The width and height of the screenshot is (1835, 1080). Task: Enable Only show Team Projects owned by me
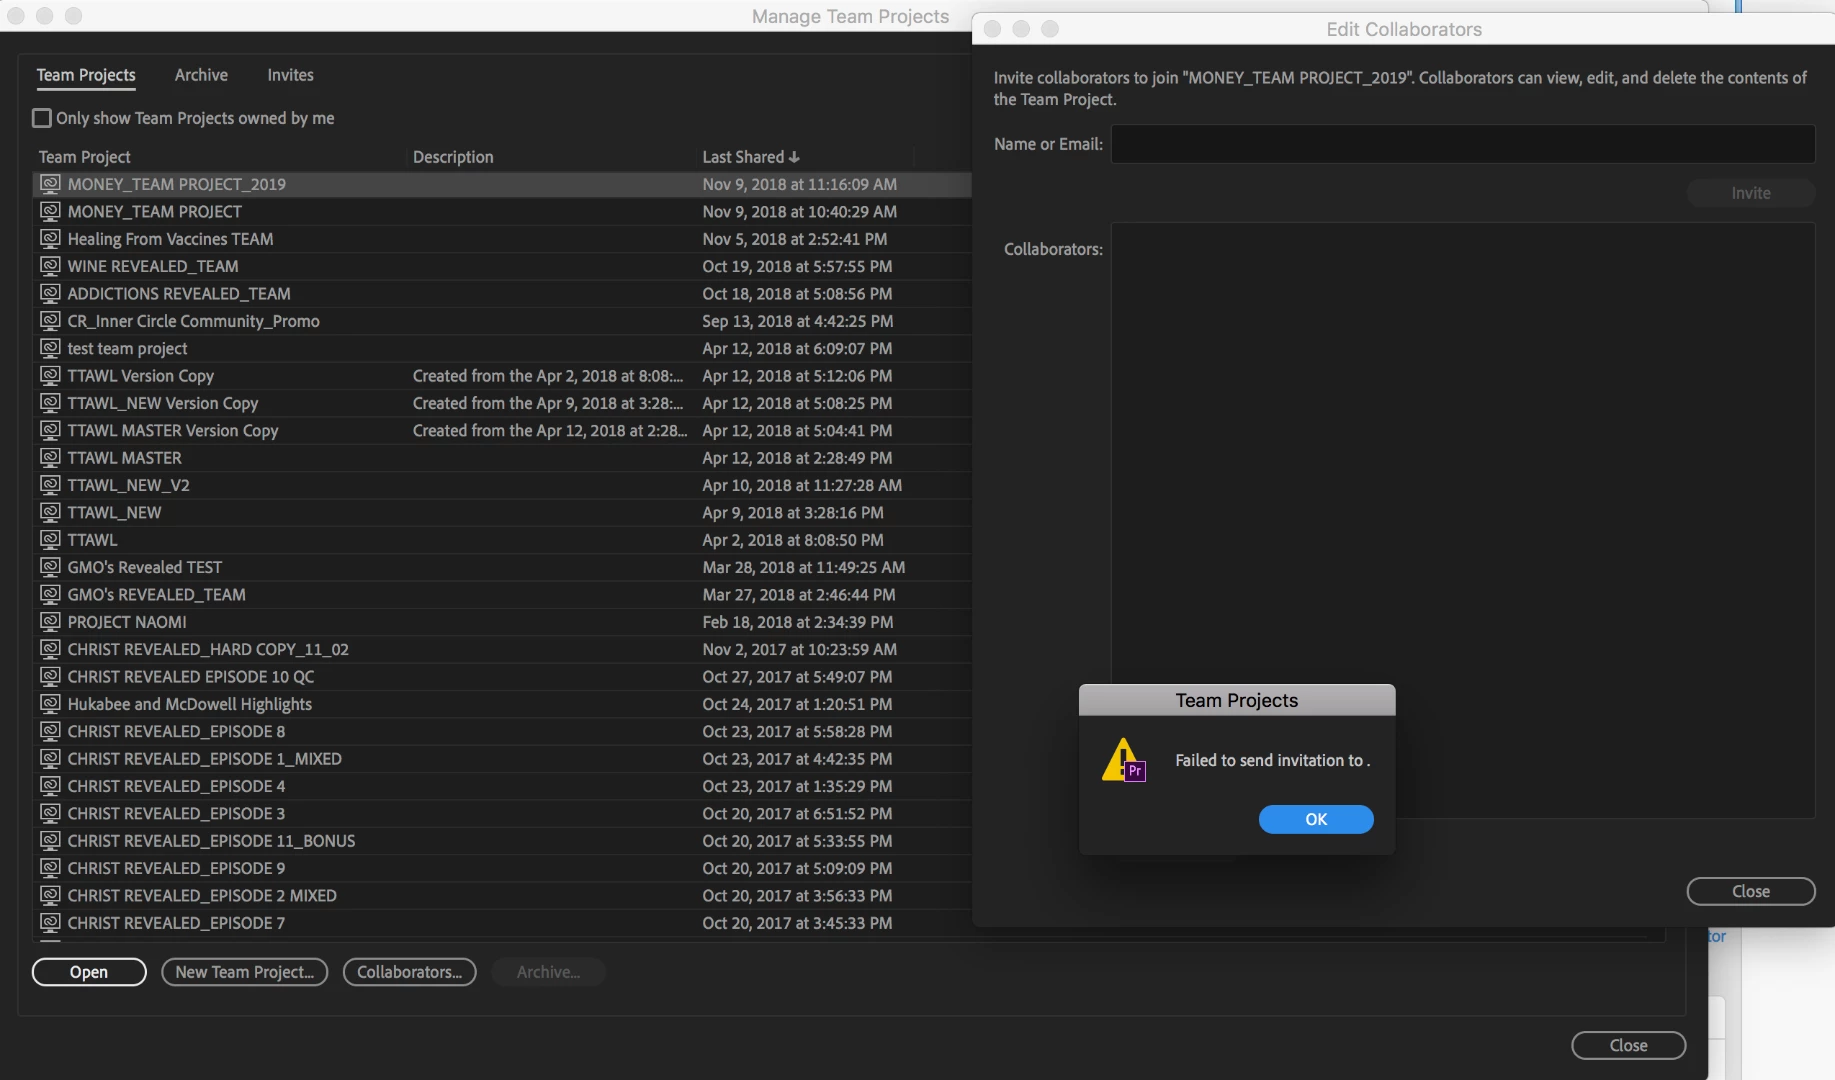click(x=42, y=118)
